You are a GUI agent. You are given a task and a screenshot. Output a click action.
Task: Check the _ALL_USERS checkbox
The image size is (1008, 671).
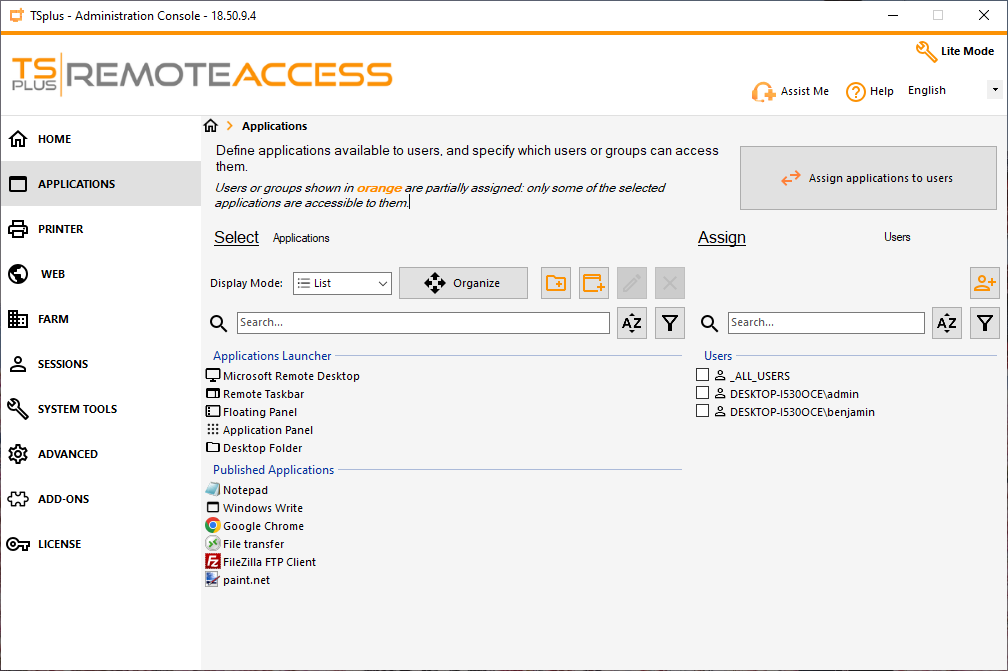tap(703, 375)
